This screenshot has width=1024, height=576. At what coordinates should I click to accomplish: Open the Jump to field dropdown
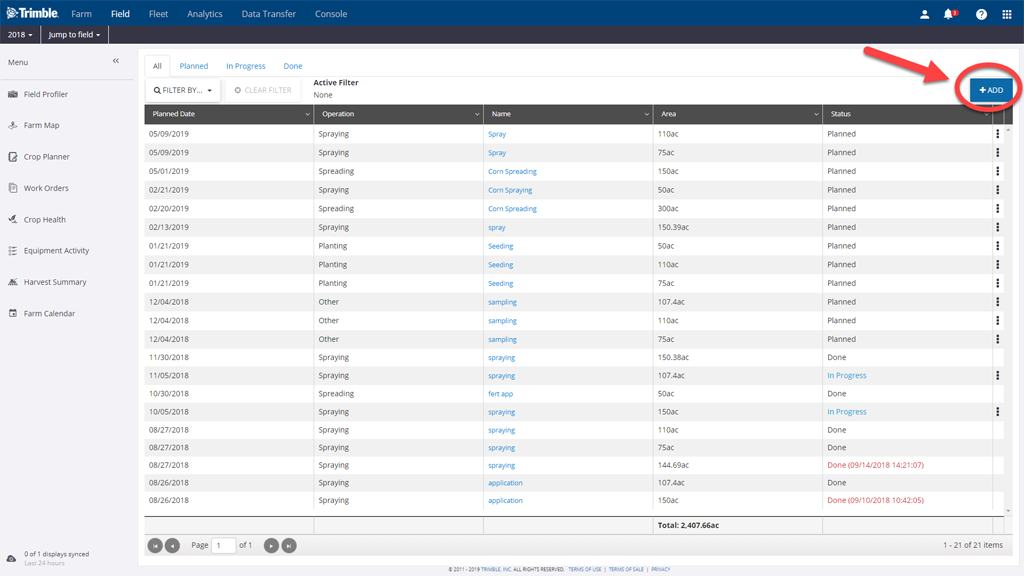(74, 35)
